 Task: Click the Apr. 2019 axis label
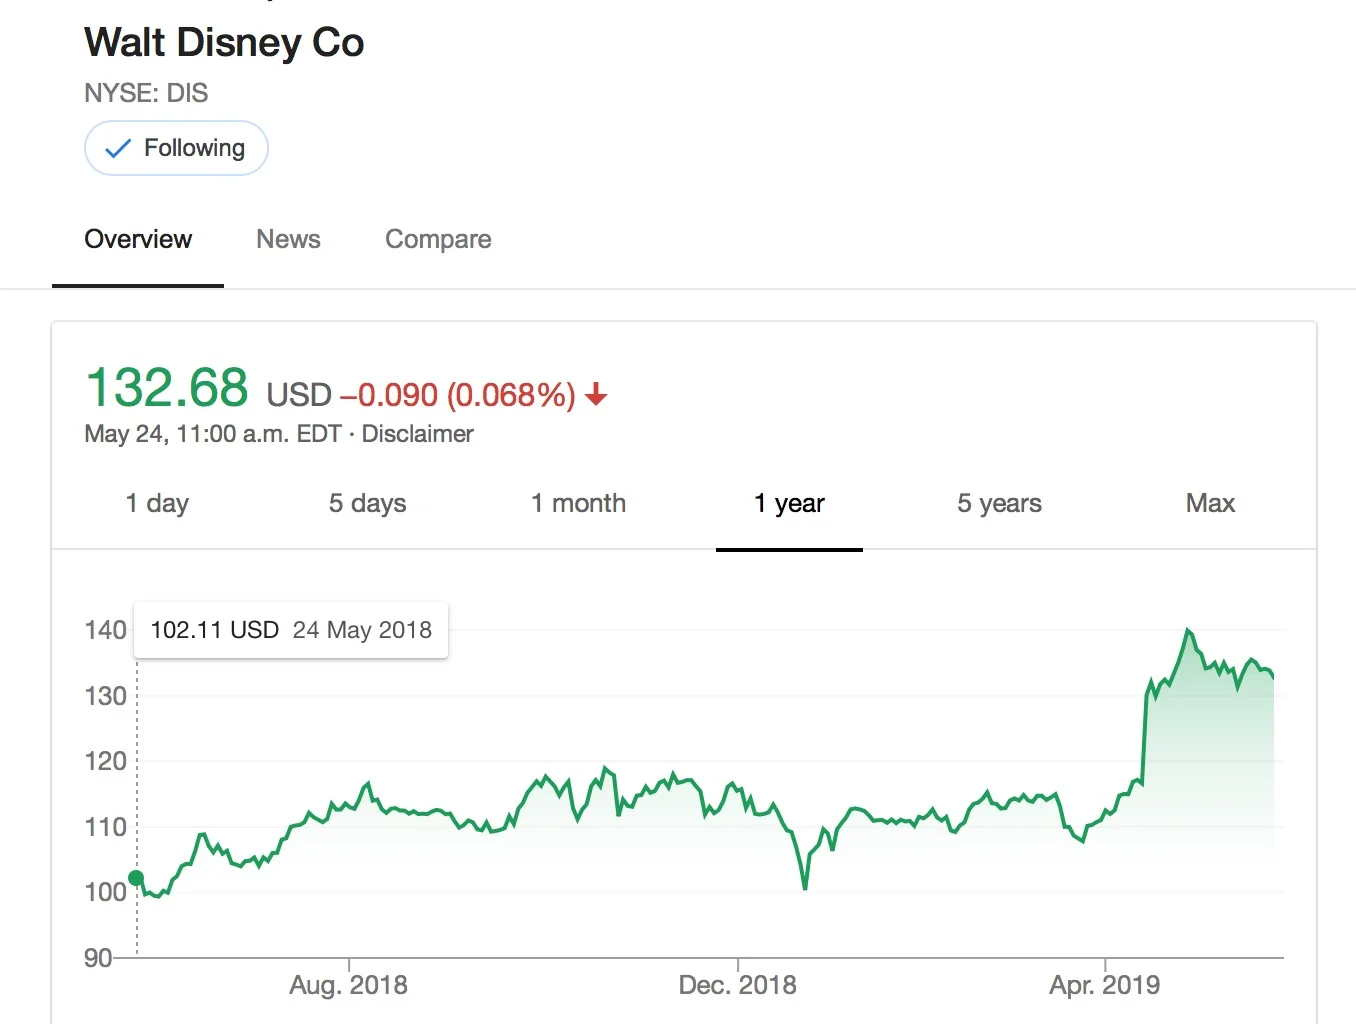pos(1105,985)
